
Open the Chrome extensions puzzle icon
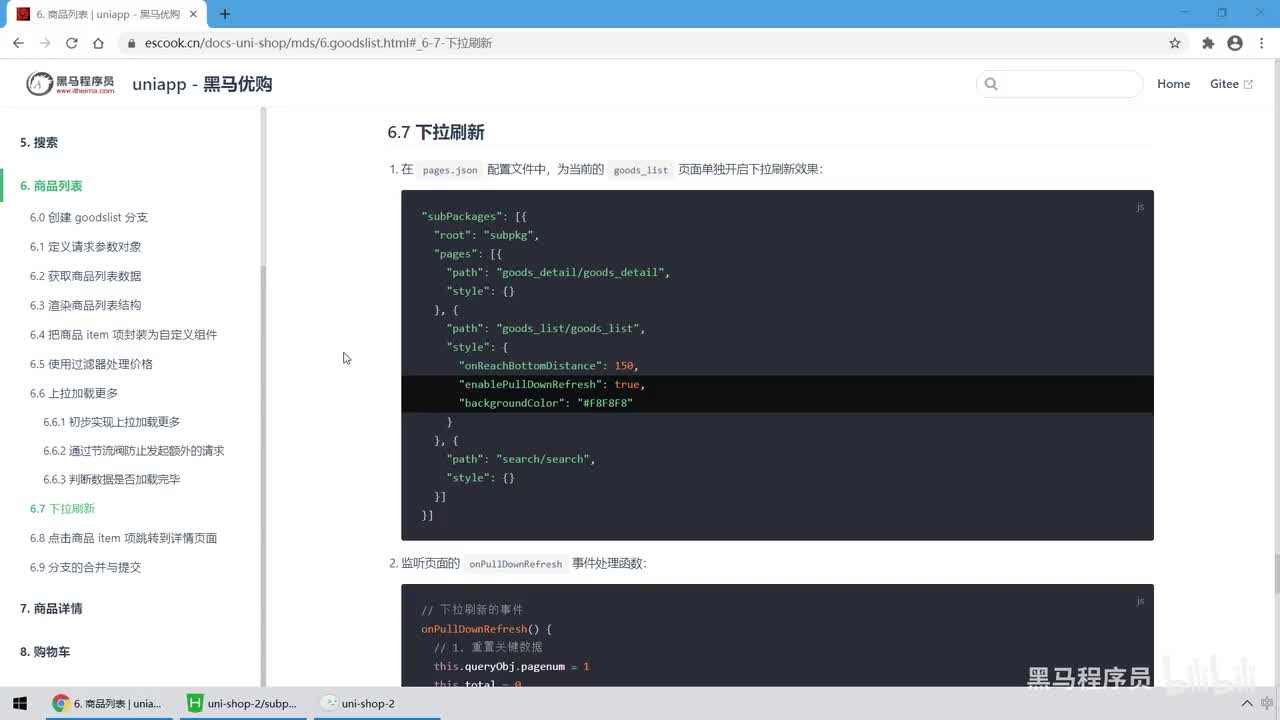pyautogui.click(x=1208, y=43)
